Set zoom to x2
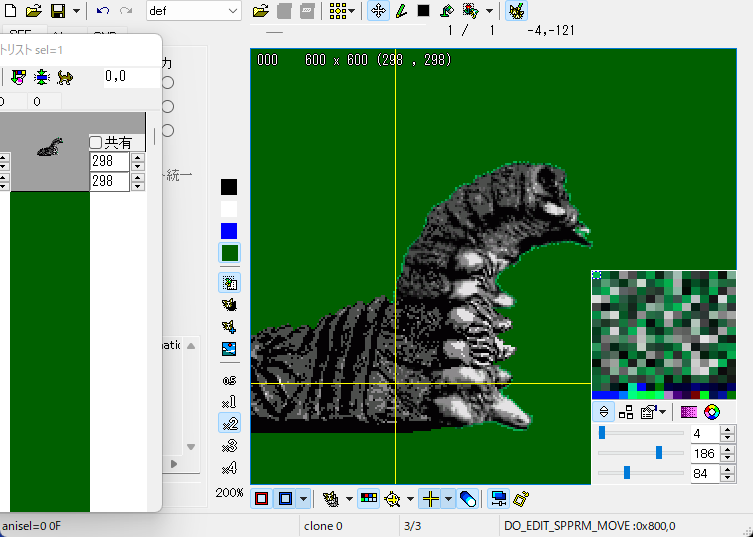753x537 pixels. coord(230,424)
